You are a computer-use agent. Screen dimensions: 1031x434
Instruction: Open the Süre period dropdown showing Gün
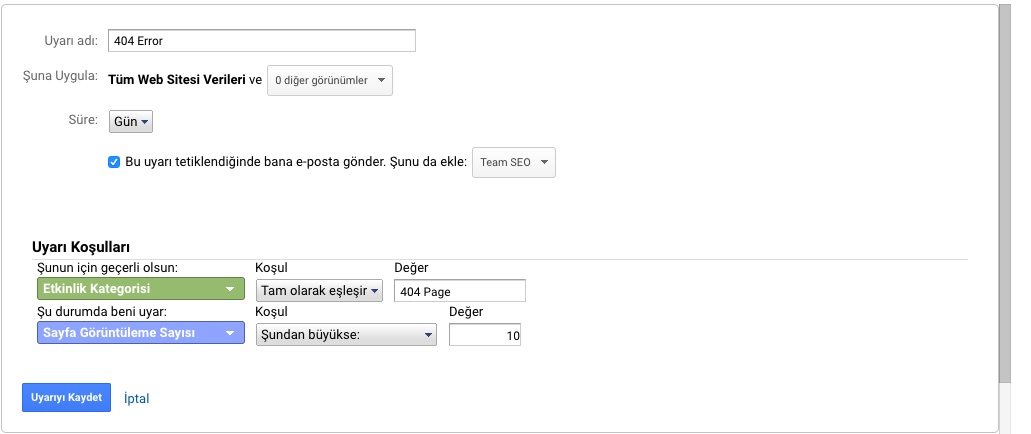130,122
